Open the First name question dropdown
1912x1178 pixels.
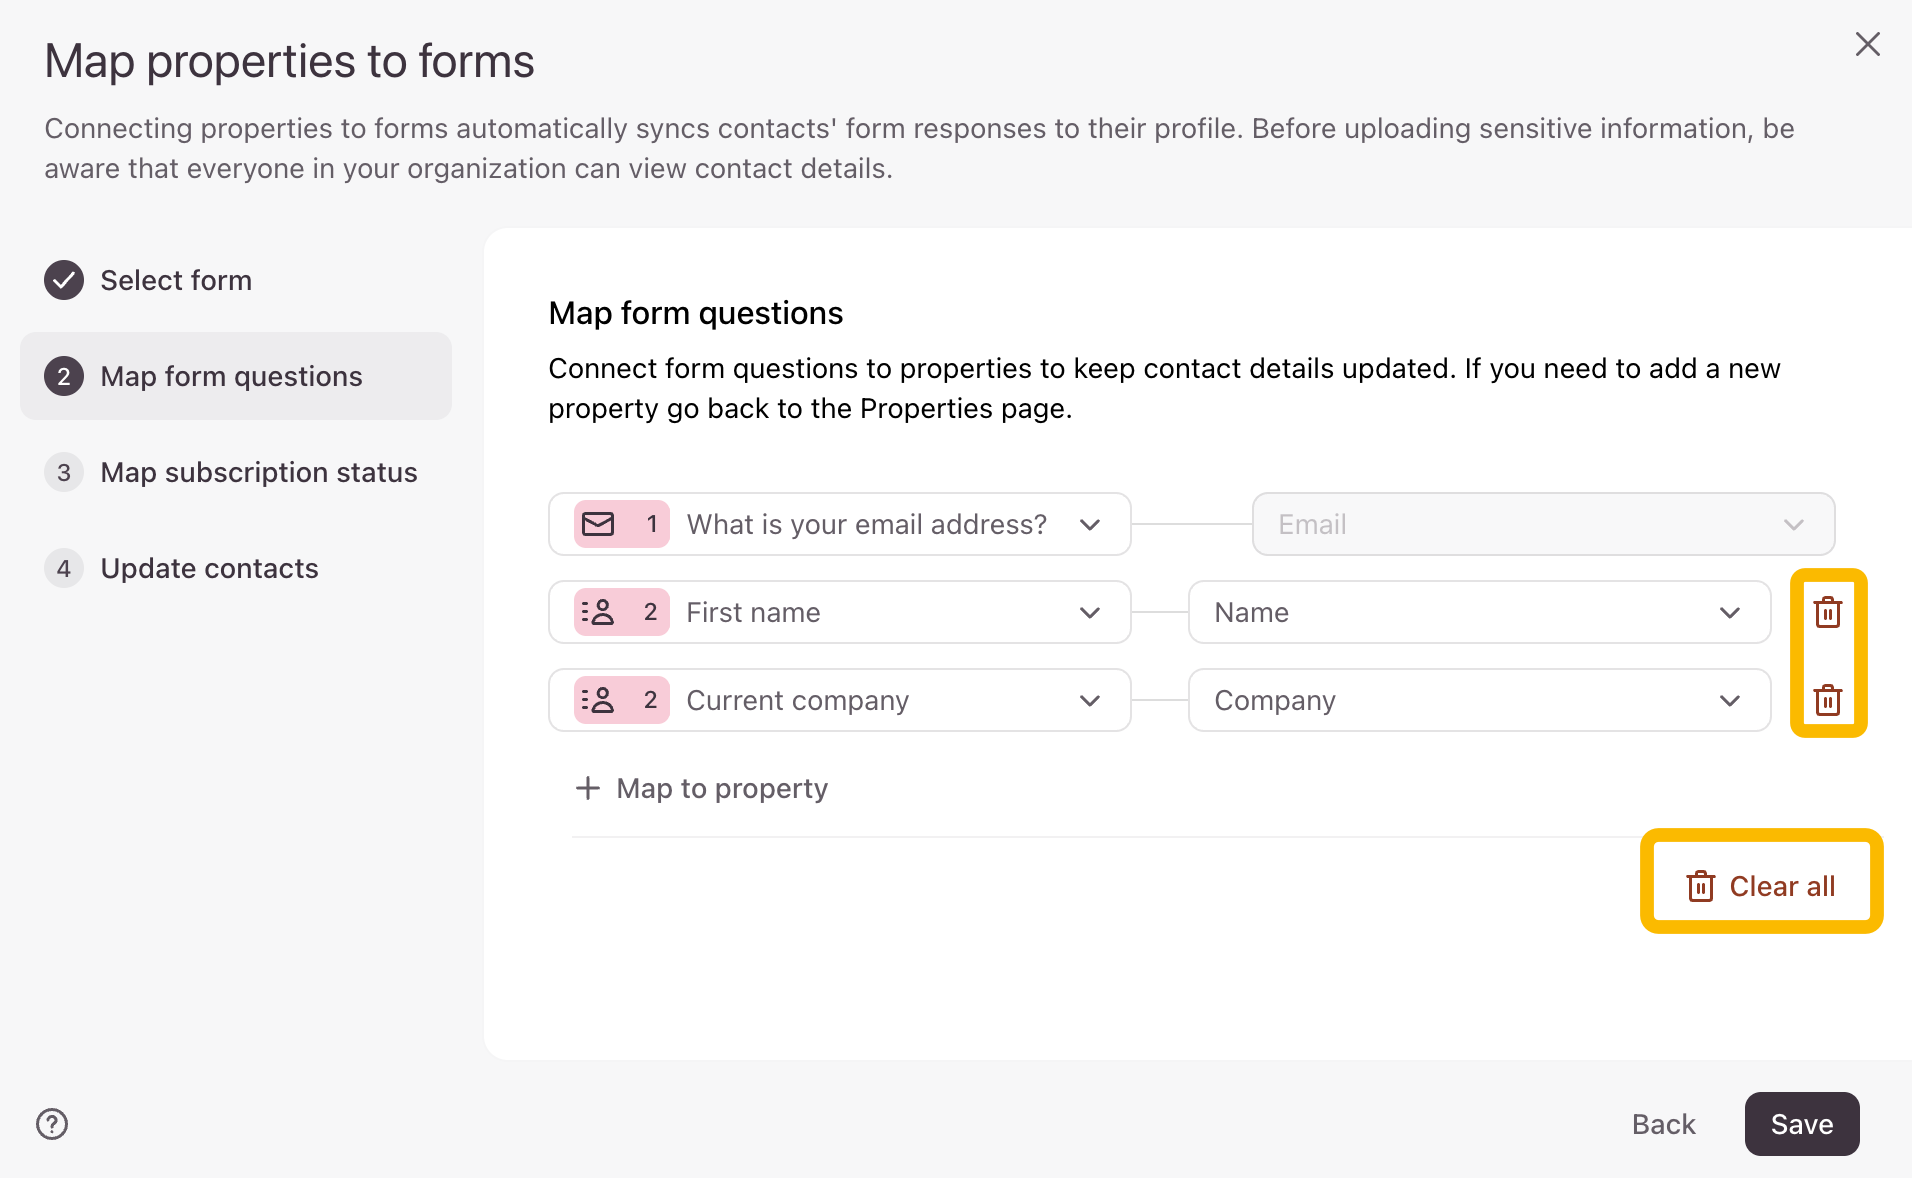coord(1089,612)
